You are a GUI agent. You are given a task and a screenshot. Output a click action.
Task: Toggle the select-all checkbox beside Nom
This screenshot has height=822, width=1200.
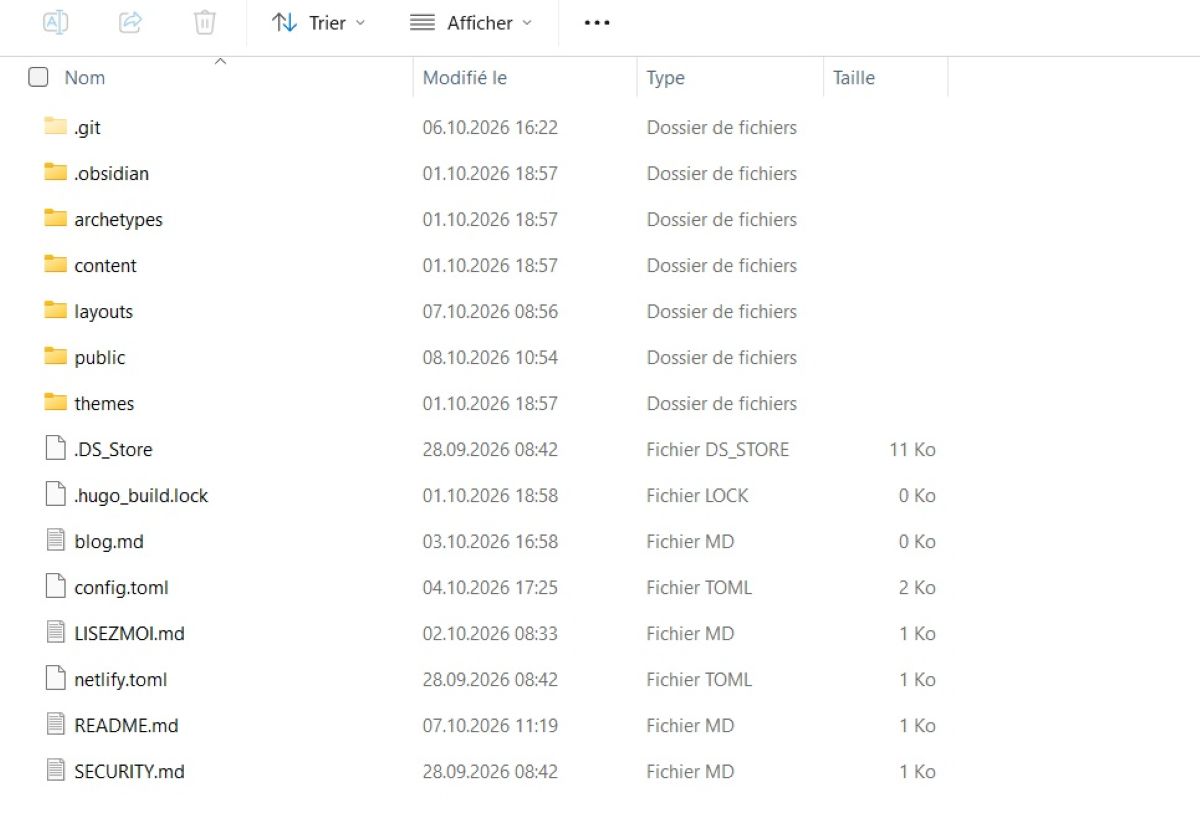click(x=38, y=77)
